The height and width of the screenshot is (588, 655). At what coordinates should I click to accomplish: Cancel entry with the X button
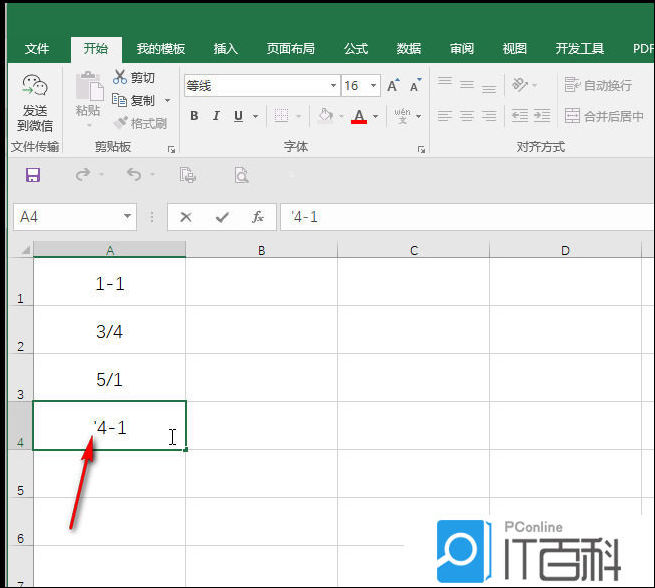click(x=186, y=217)
